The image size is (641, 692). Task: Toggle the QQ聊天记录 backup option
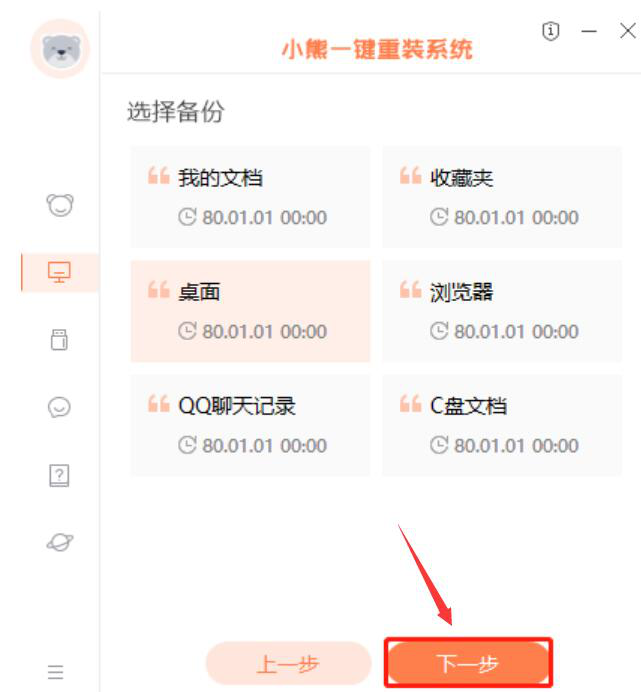click(x=250, y=425)
